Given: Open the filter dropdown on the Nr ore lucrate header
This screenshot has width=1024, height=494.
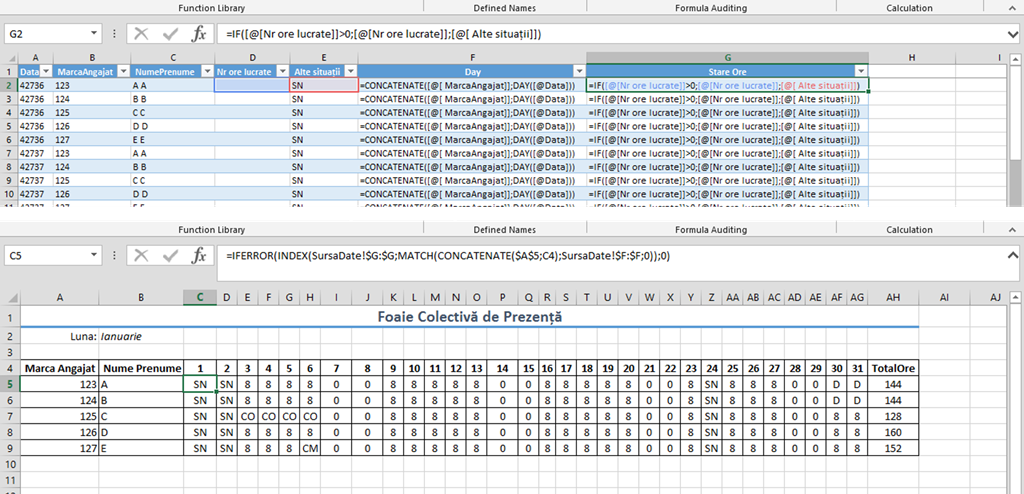Looking at the screenshot, I should pyautogui.click(x=280, y=72).
